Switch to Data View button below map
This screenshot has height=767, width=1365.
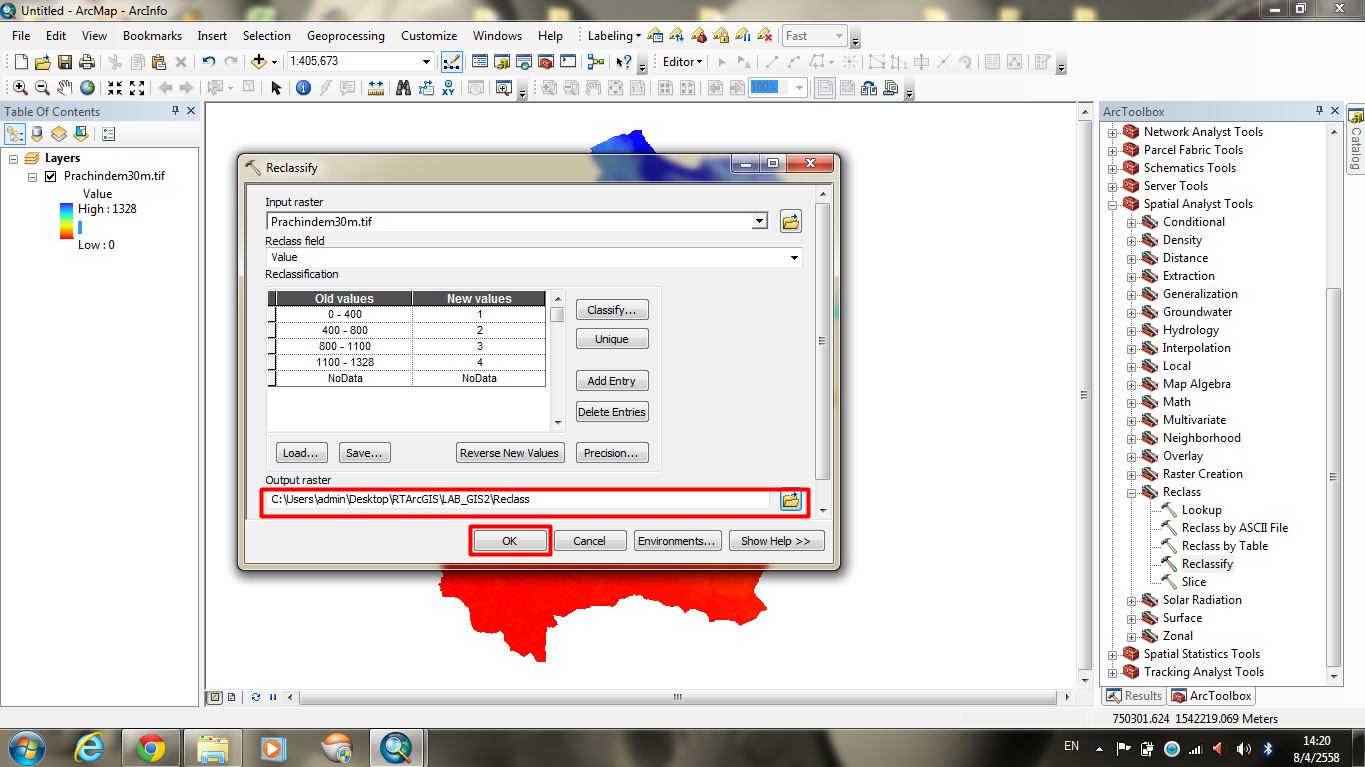pos(215,697)
